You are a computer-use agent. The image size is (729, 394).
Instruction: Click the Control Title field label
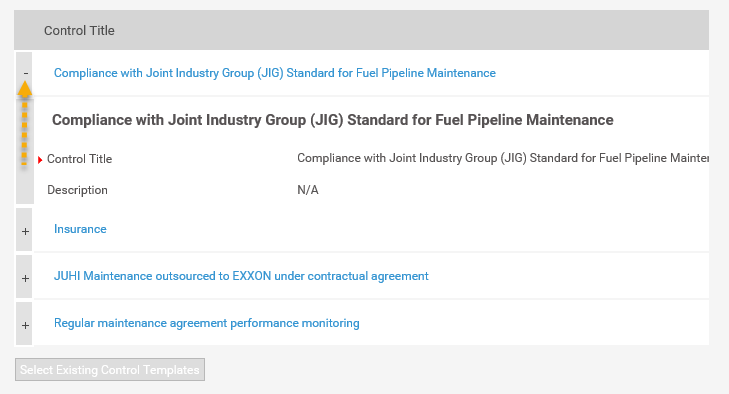pos(80,159)
